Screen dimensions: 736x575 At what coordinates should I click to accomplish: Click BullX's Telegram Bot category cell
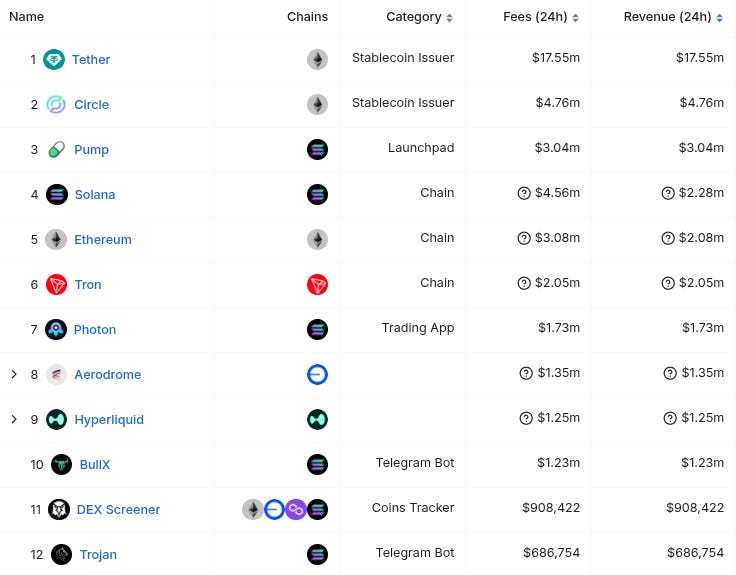click(415, 463)
